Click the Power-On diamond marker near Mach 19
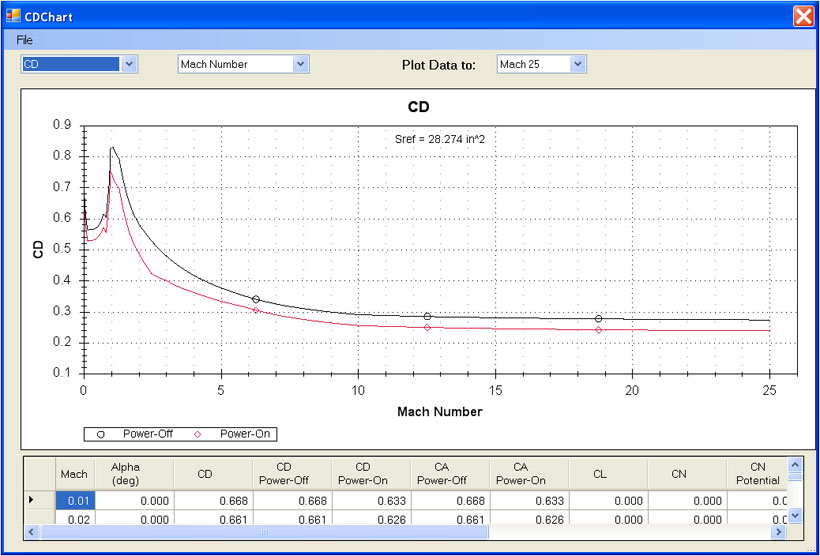Image resolution: width=820 pixels, height=556 pixels. 598,330
